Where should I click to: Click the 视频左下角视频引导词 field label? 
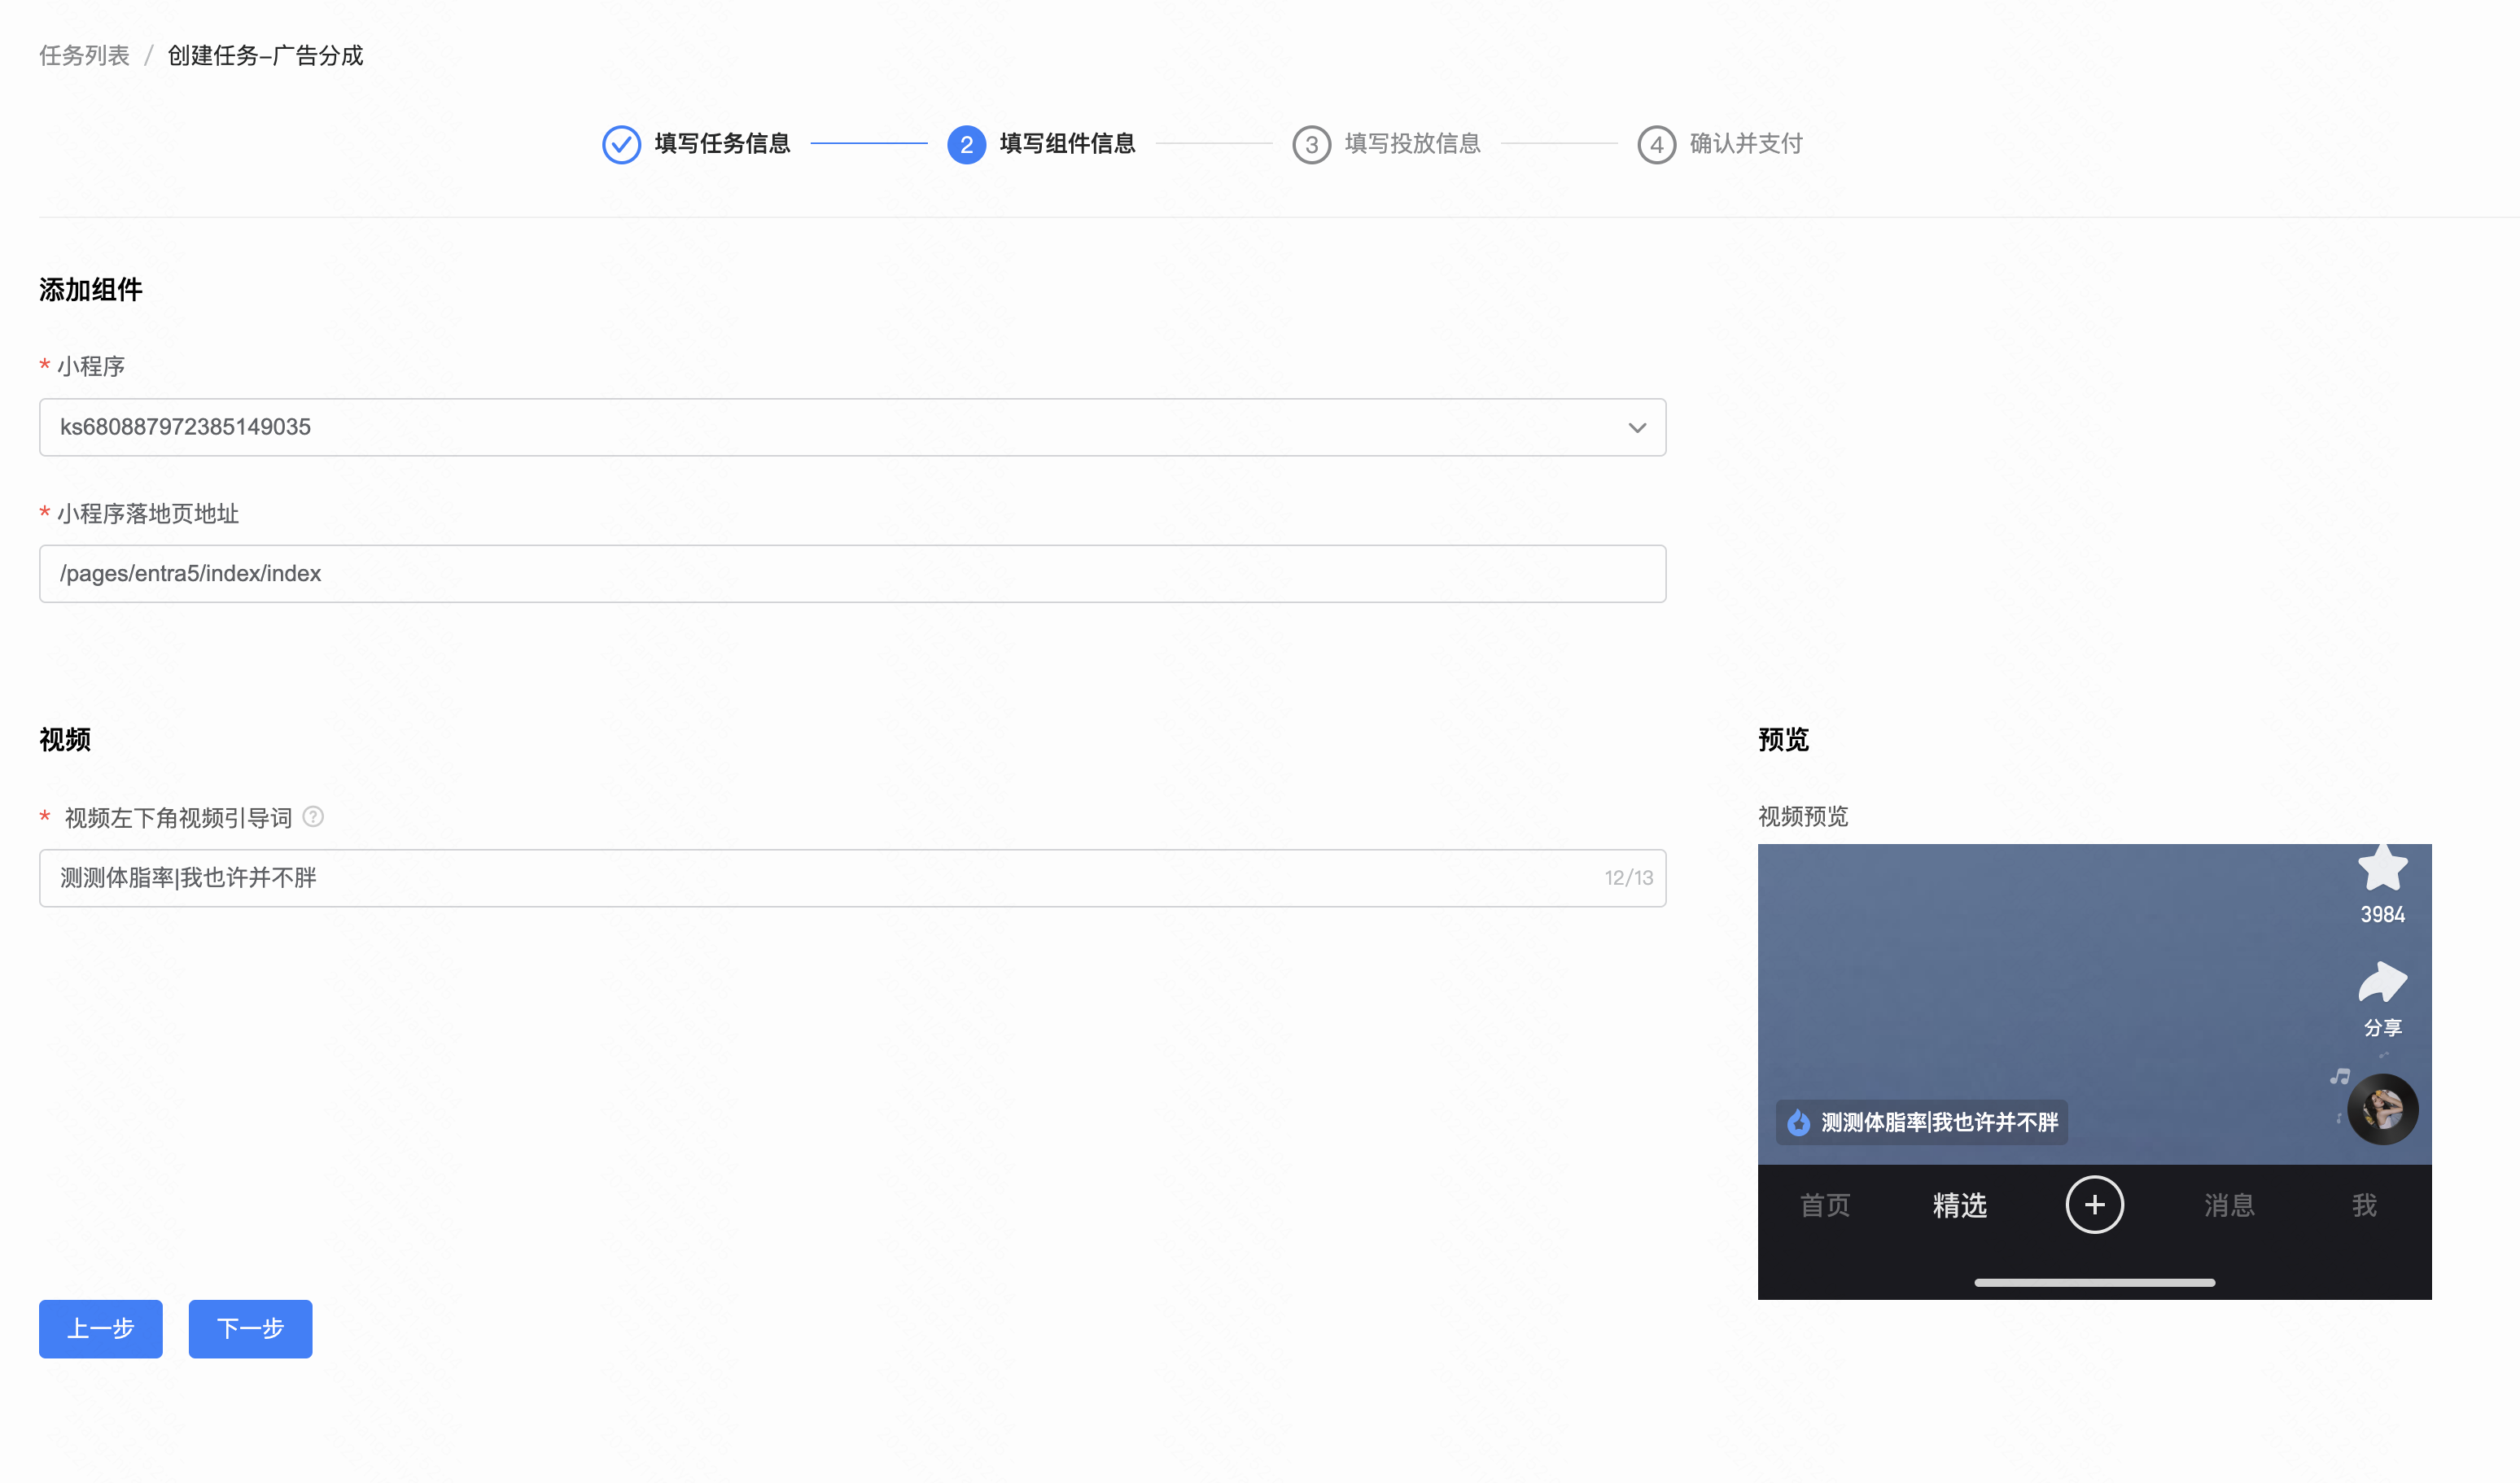point(178,818)
